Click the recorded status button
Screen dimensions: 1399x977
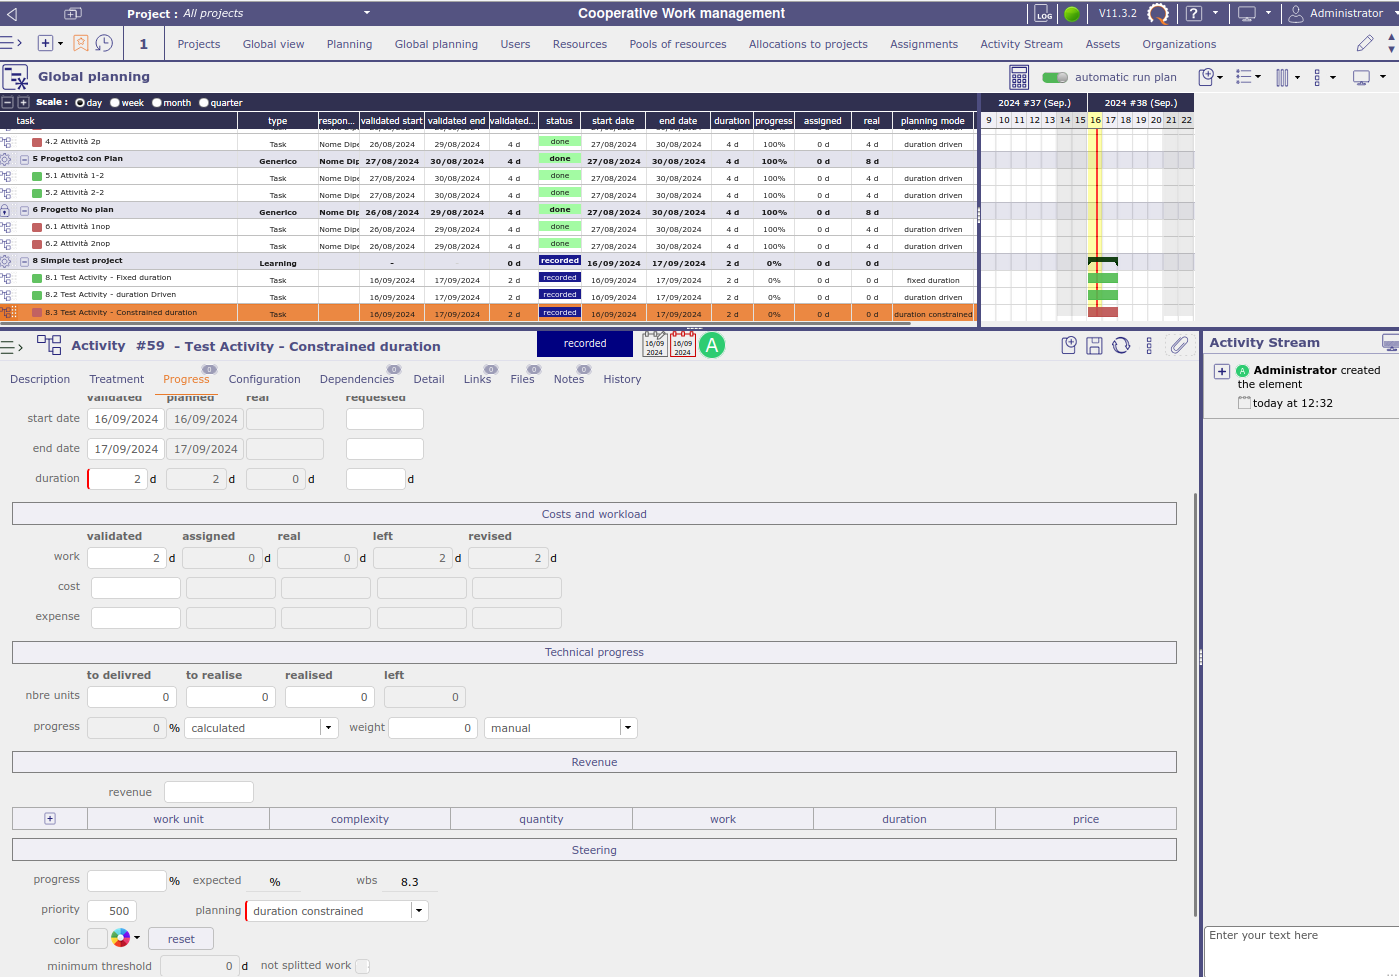click(x=585, y=344)
